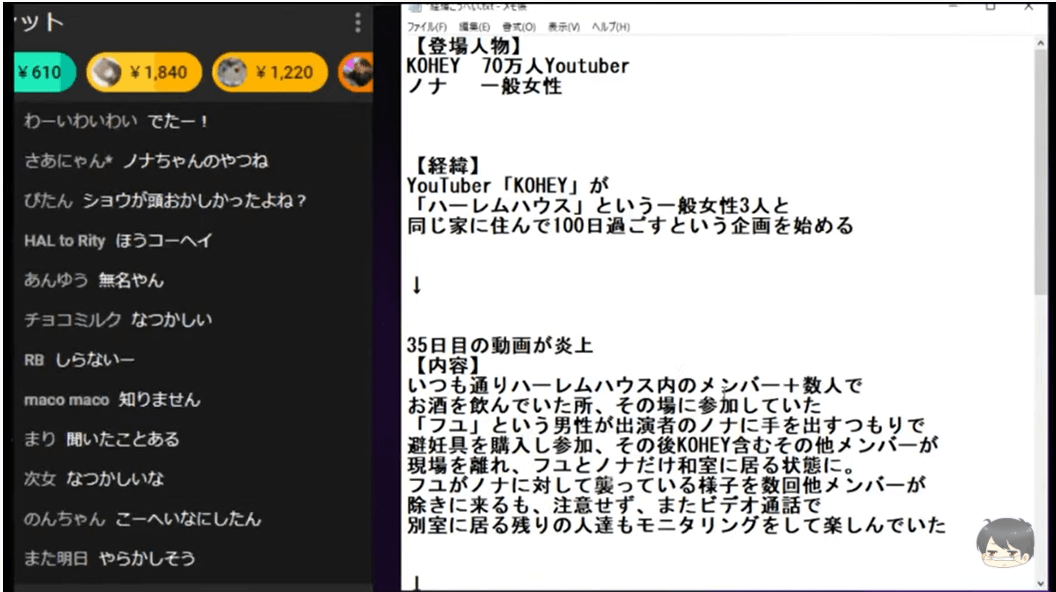The height and width of the screenshot is (592, 1056).
Task: Open the ヘルプ(H) menu
Action: tap(611, 26)
